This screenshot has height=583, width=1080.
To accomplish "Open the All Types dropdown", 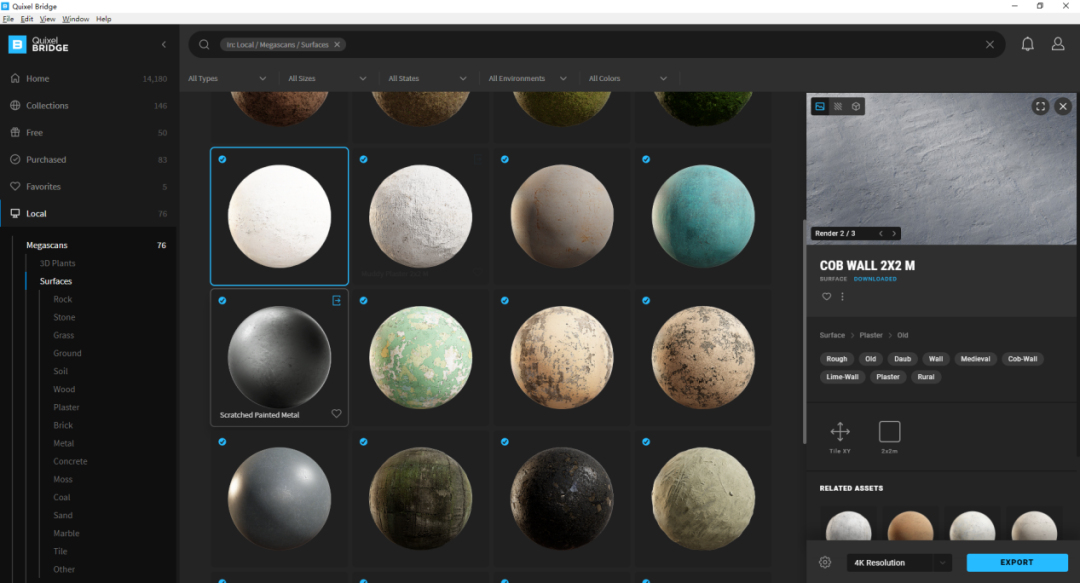I will [227, 79].
